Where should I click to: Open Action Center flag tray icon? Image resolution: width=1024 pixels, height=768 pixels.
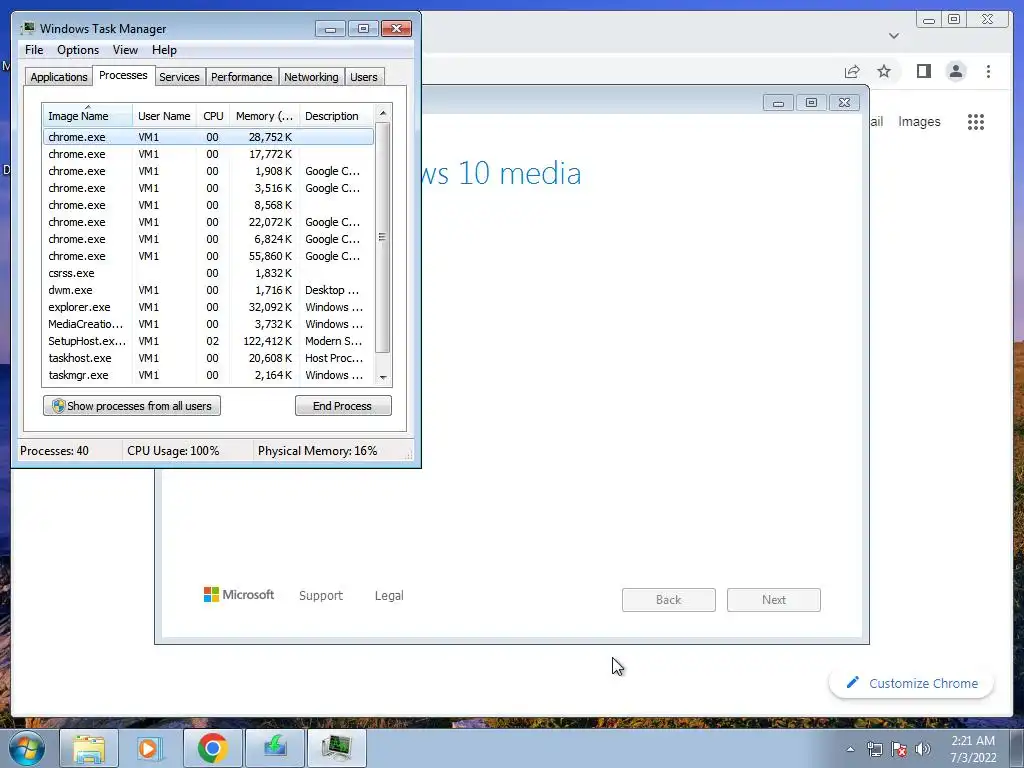point(899,749)
